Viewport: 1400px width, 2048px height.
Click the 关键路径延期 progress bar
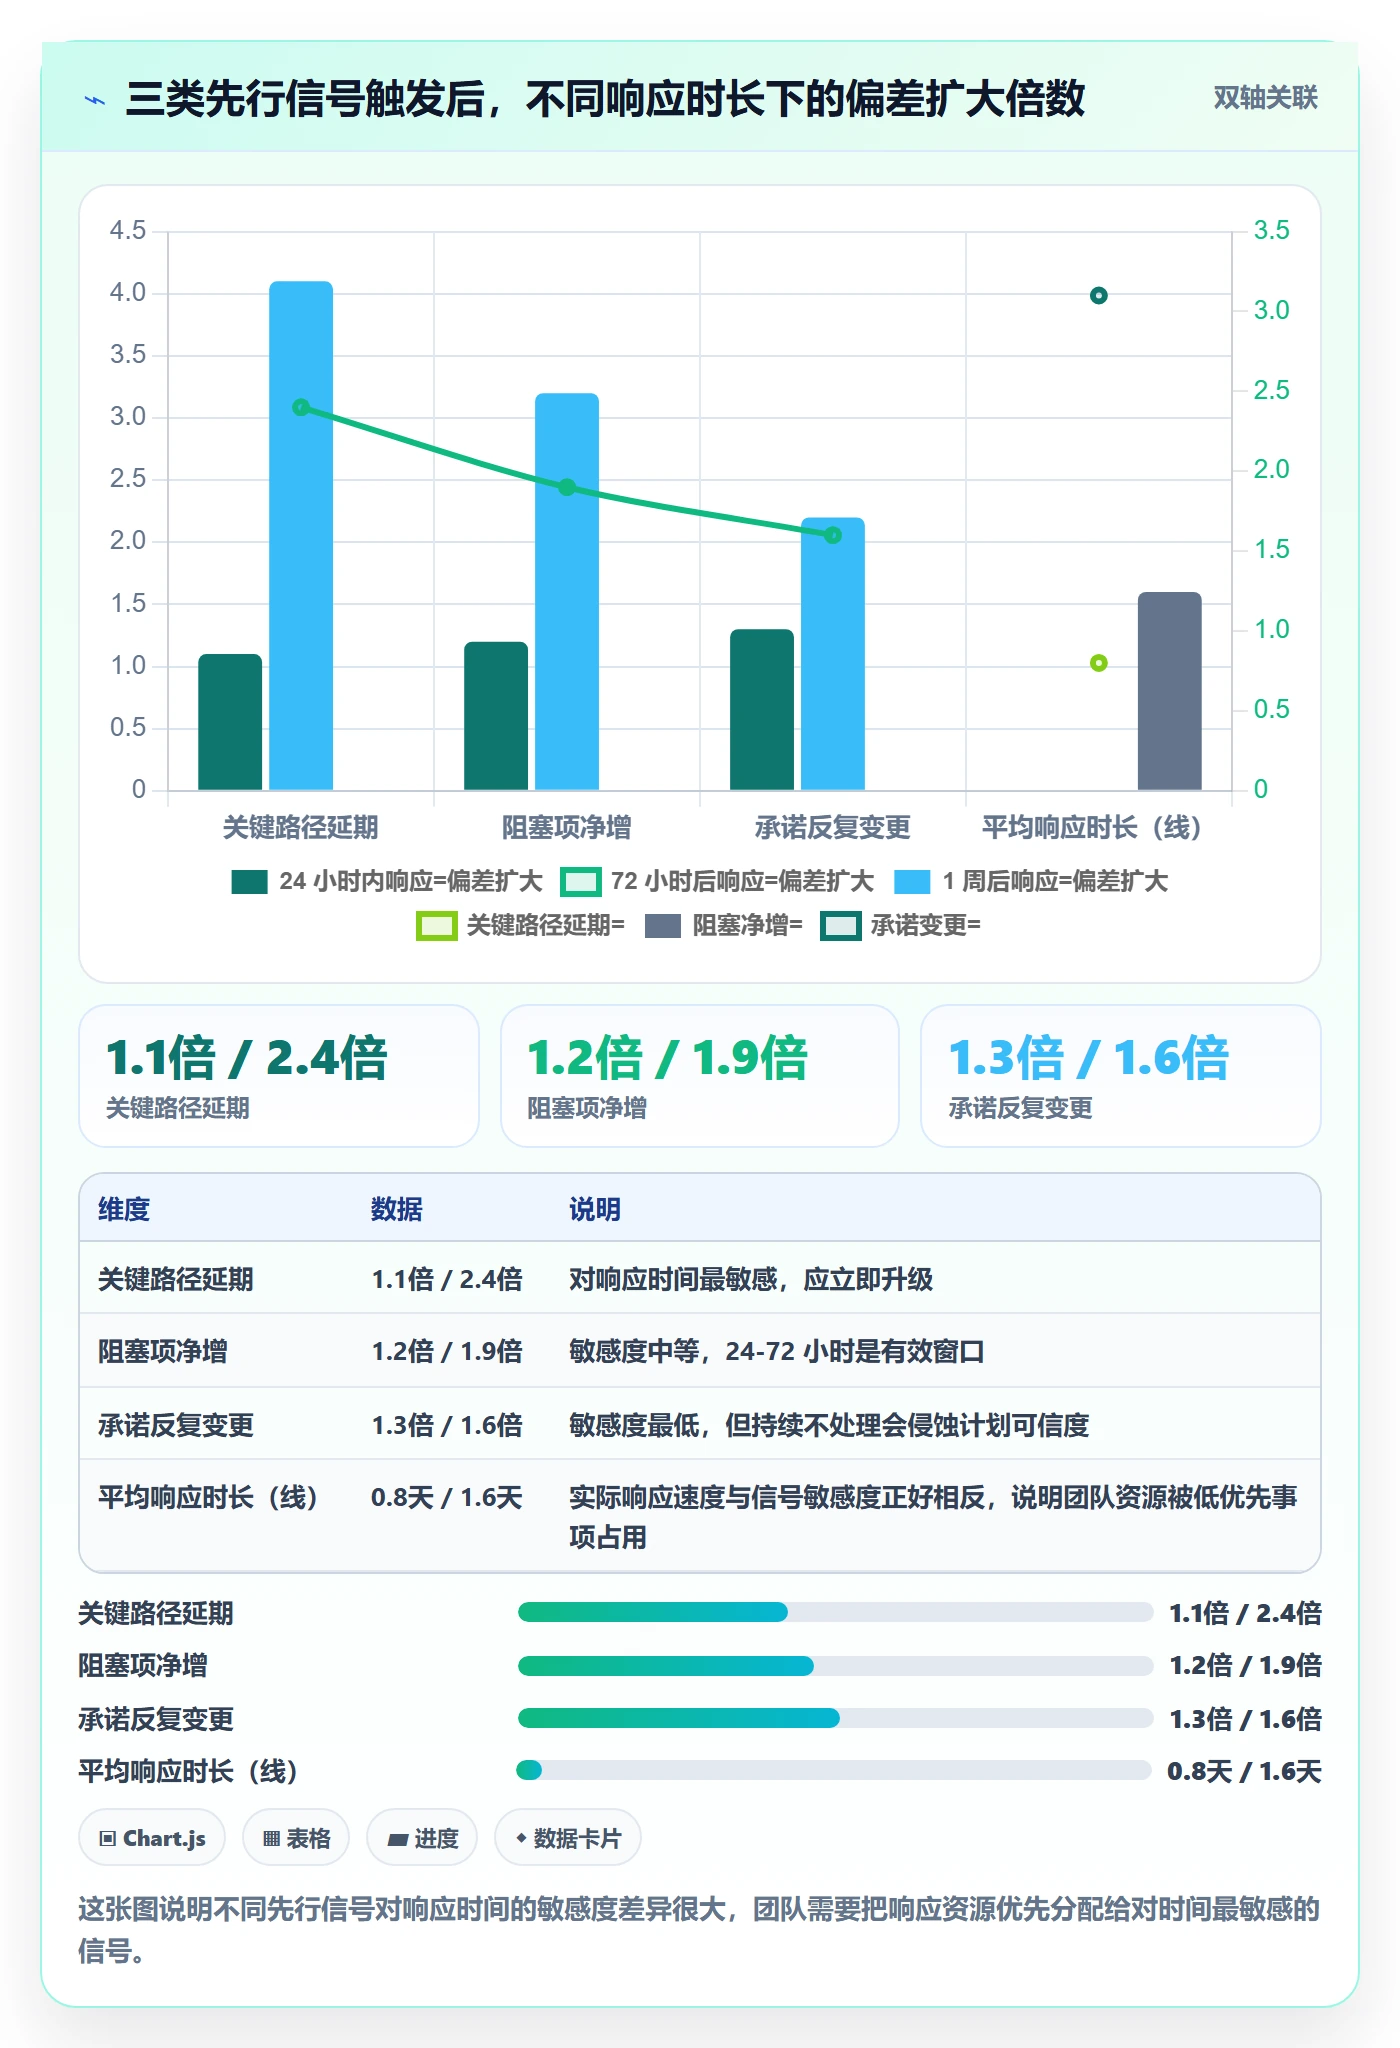pyautogui.click(x=835, y=1612)
